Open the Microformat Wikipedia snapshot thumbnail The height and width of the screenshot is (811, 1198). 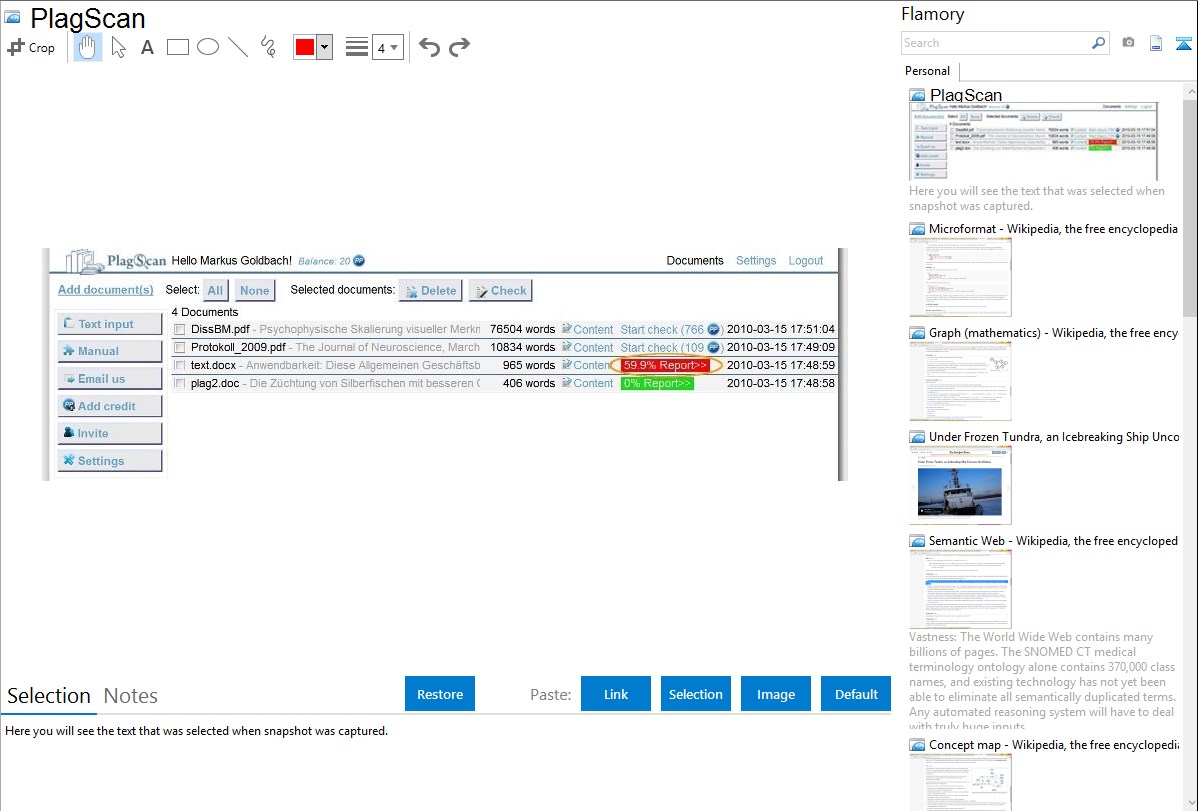coord(960,277)
